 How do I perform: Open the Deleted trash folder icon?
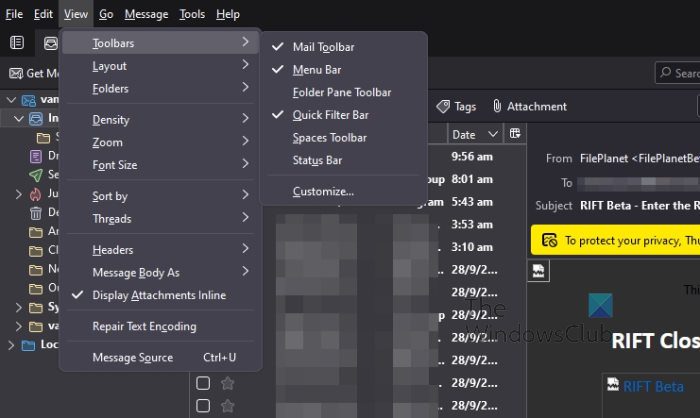coord(36,213)
